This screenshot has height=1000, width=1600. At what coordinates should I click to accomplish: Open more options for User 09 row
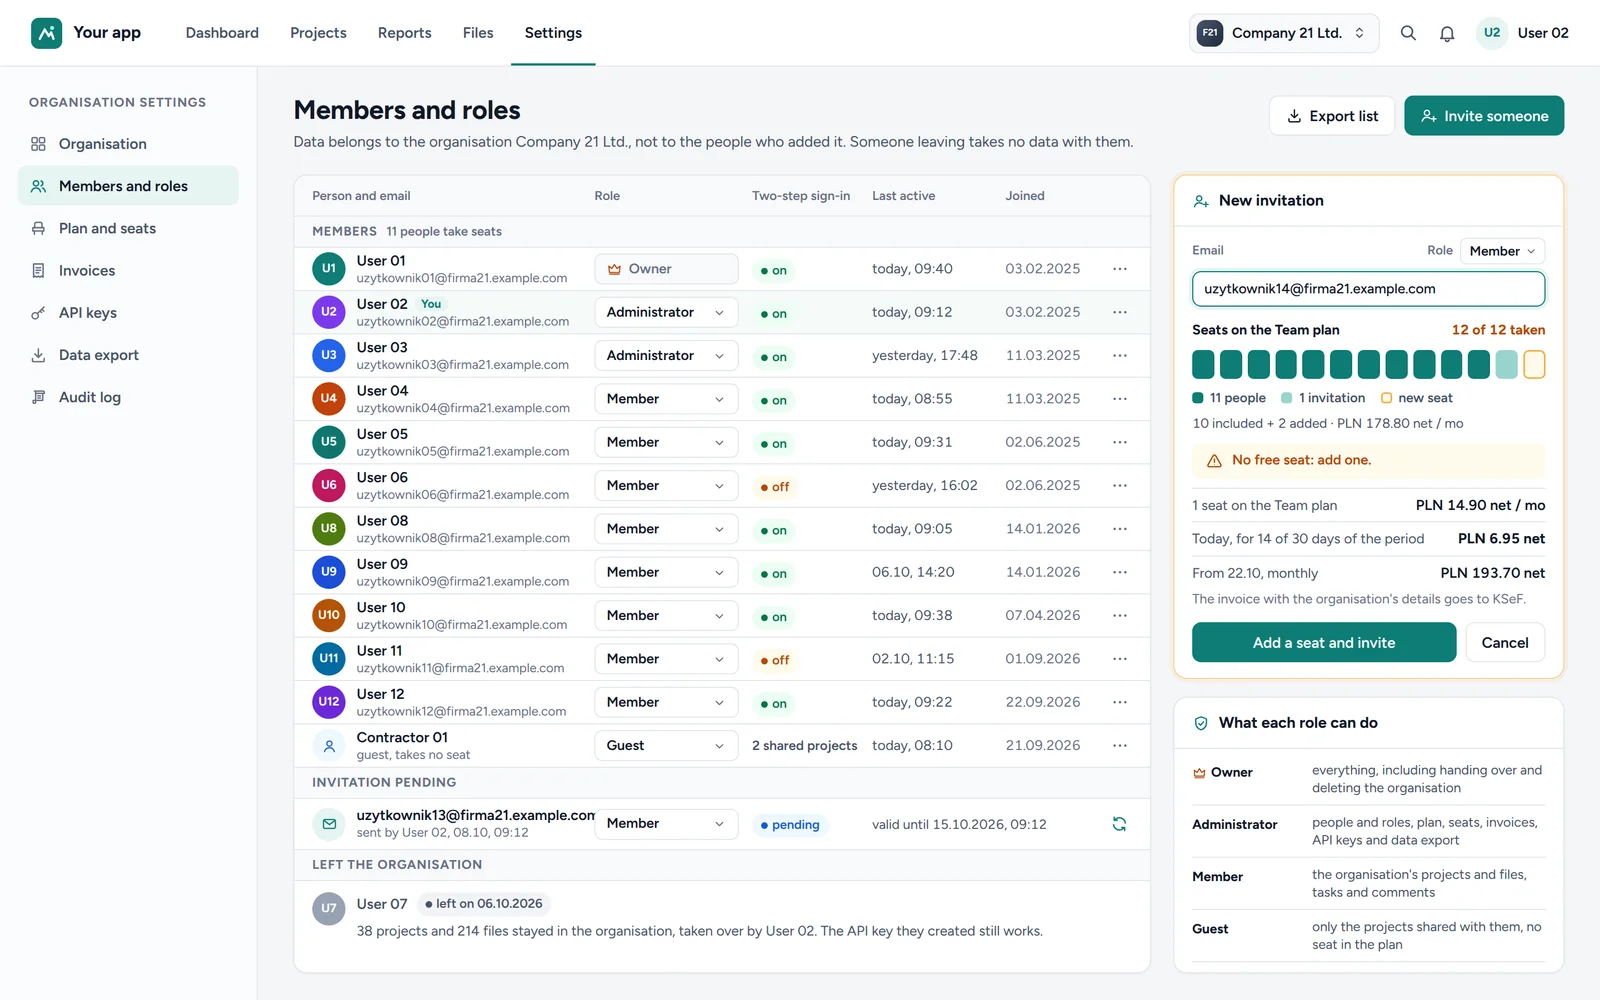pos(1120,572)
